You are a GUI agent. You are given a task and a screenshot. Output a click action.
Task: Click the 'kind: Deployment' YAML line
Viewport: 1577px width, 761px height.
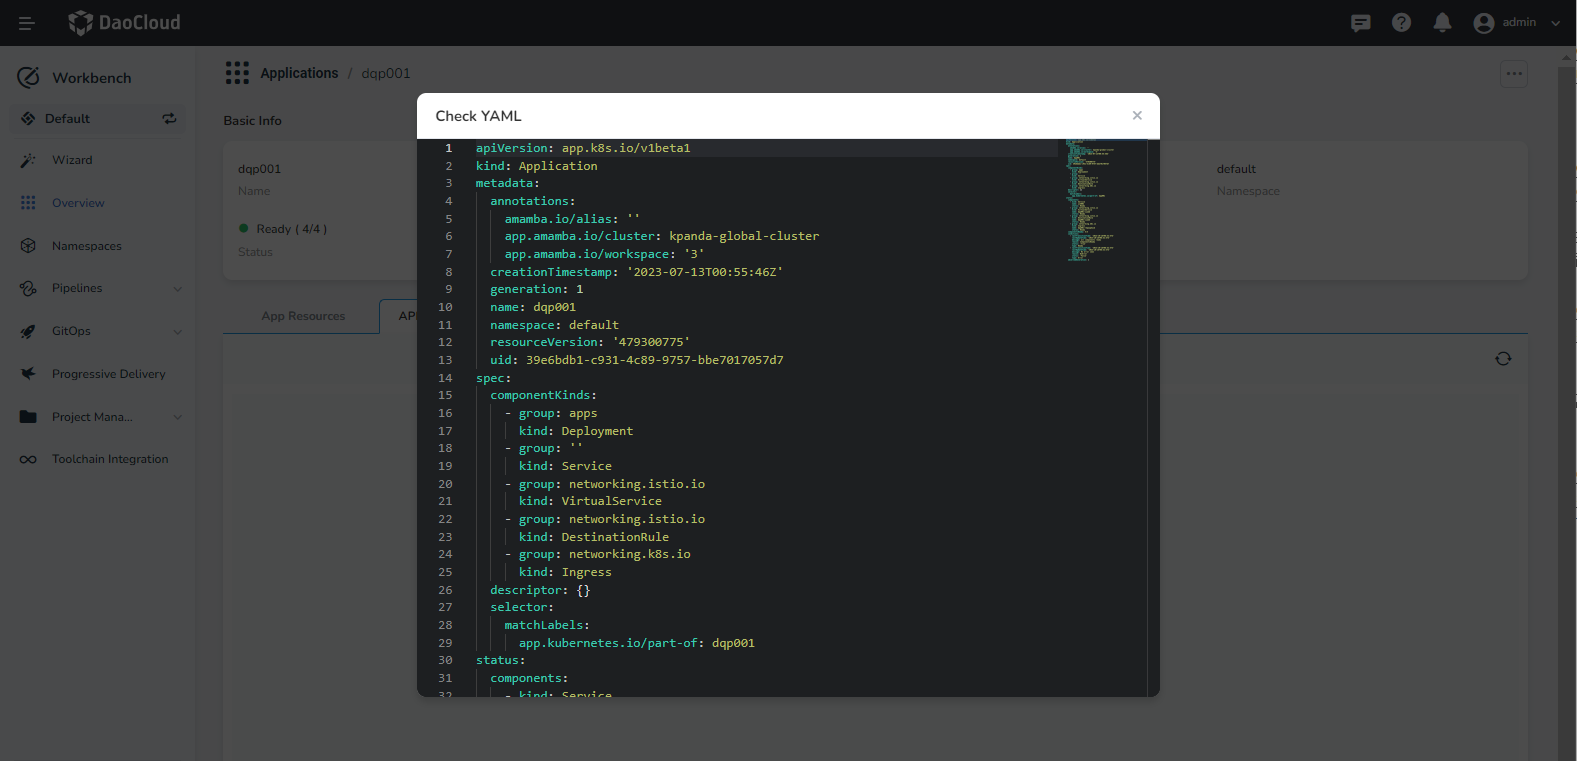(576, 431)
